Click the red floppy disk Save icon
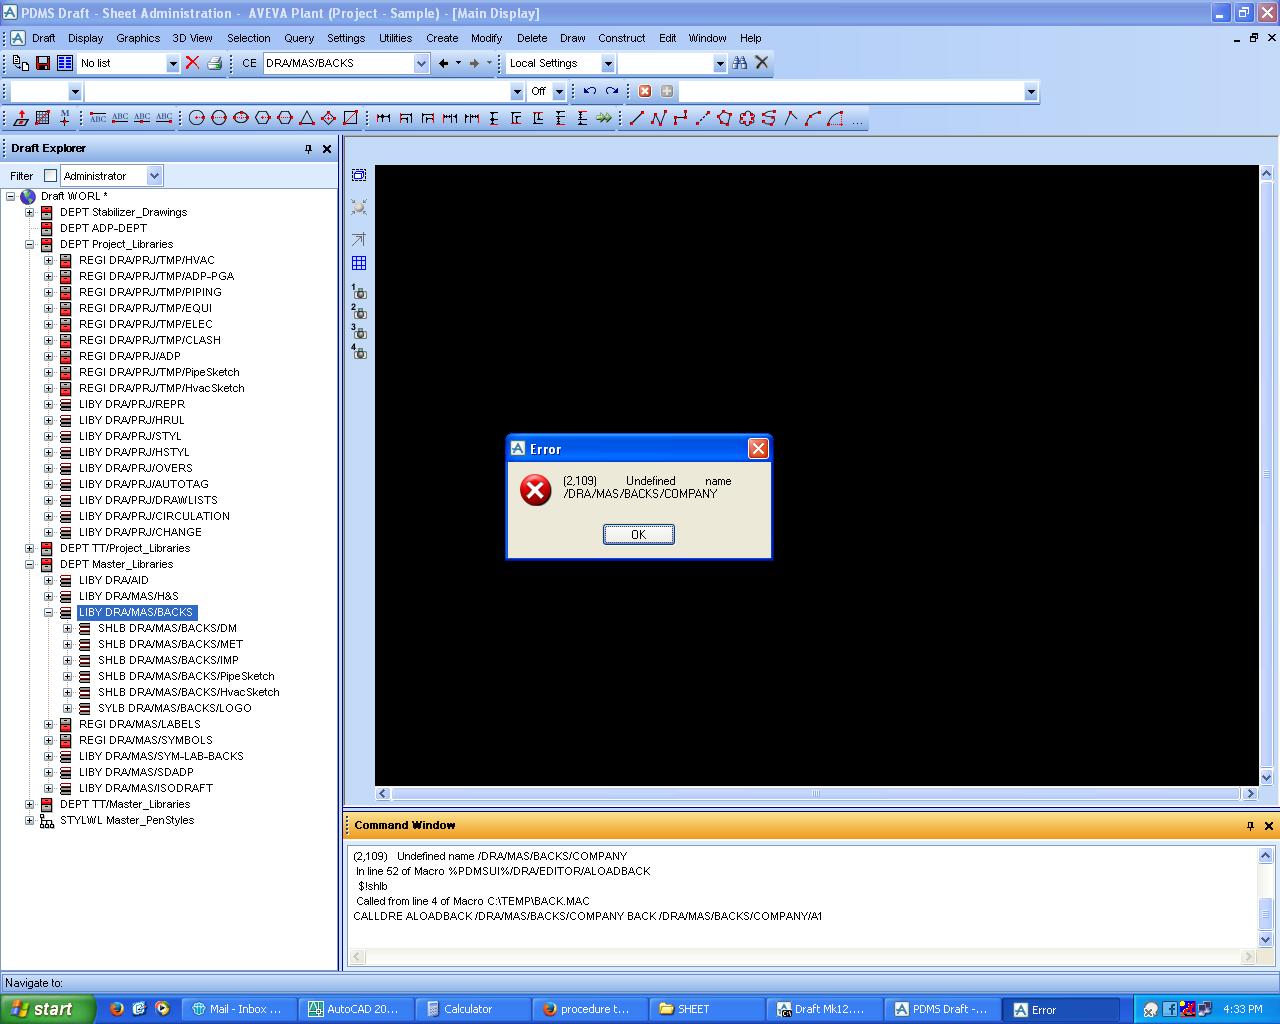This screenshot has width=1280, height=1024. click(x=43, y=63)
